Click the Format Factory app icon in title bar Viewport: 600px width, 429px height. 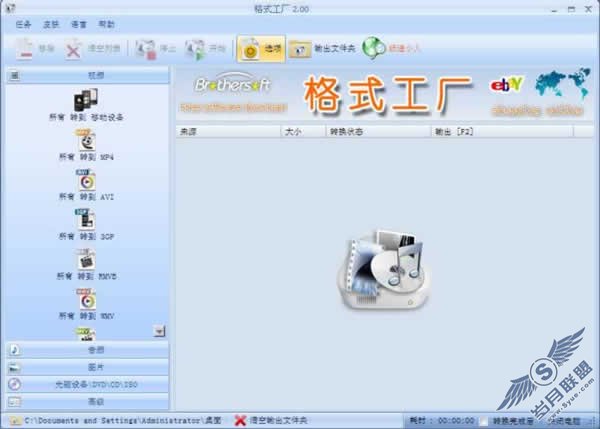10,8
